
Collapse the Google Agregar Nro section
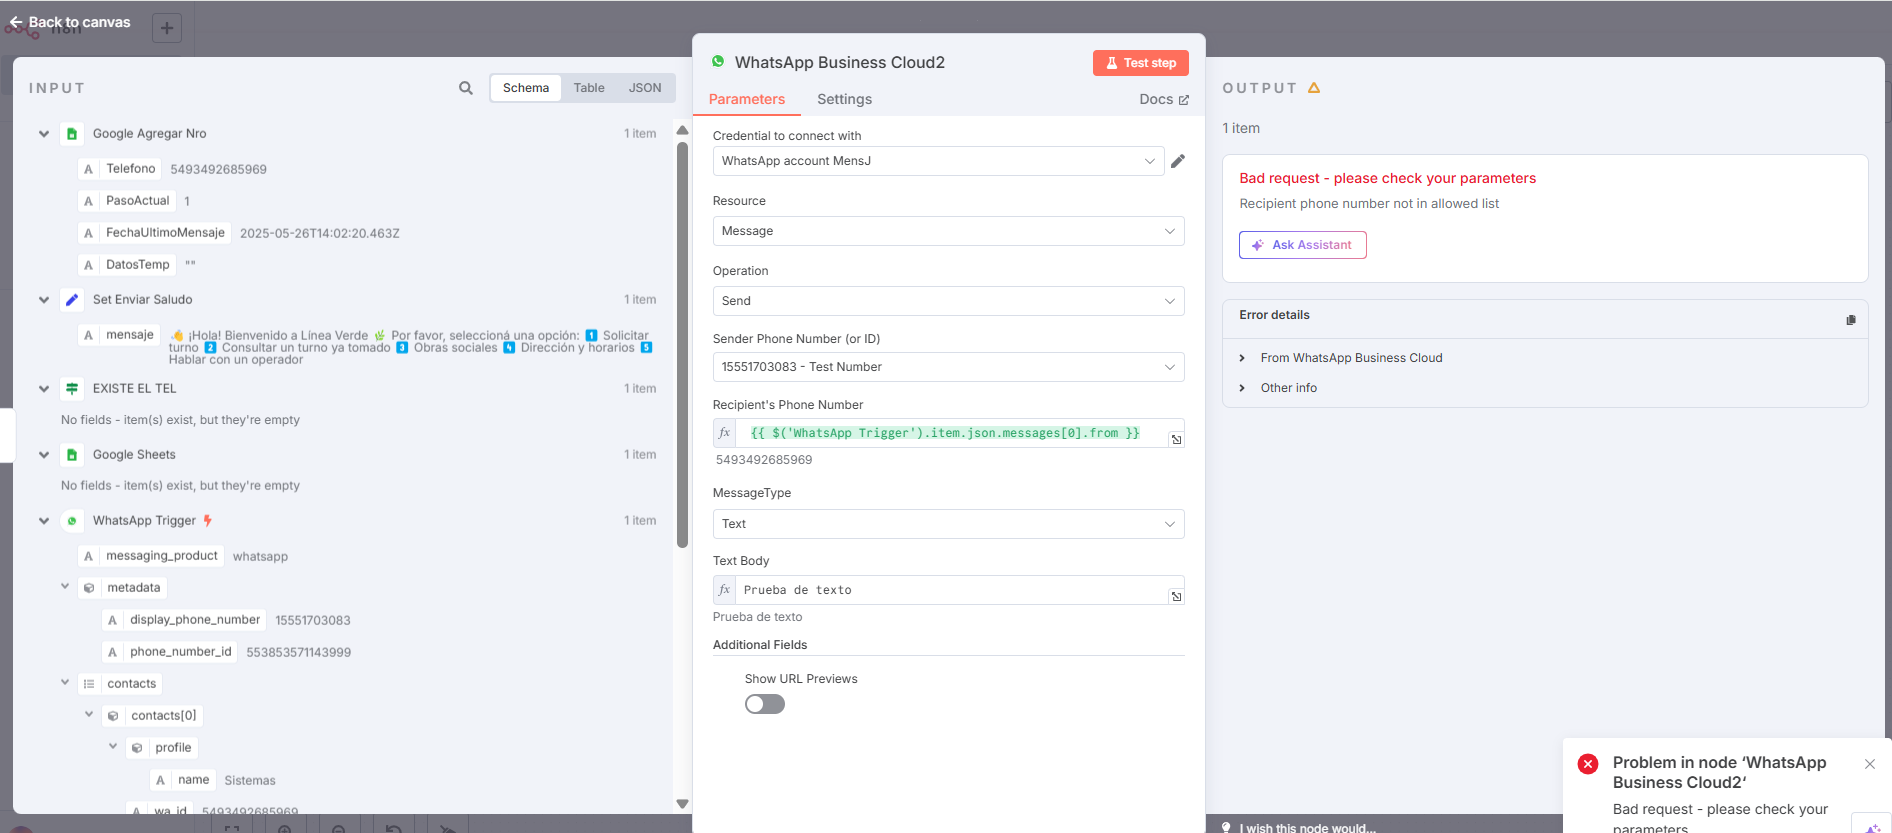(44, 134)
